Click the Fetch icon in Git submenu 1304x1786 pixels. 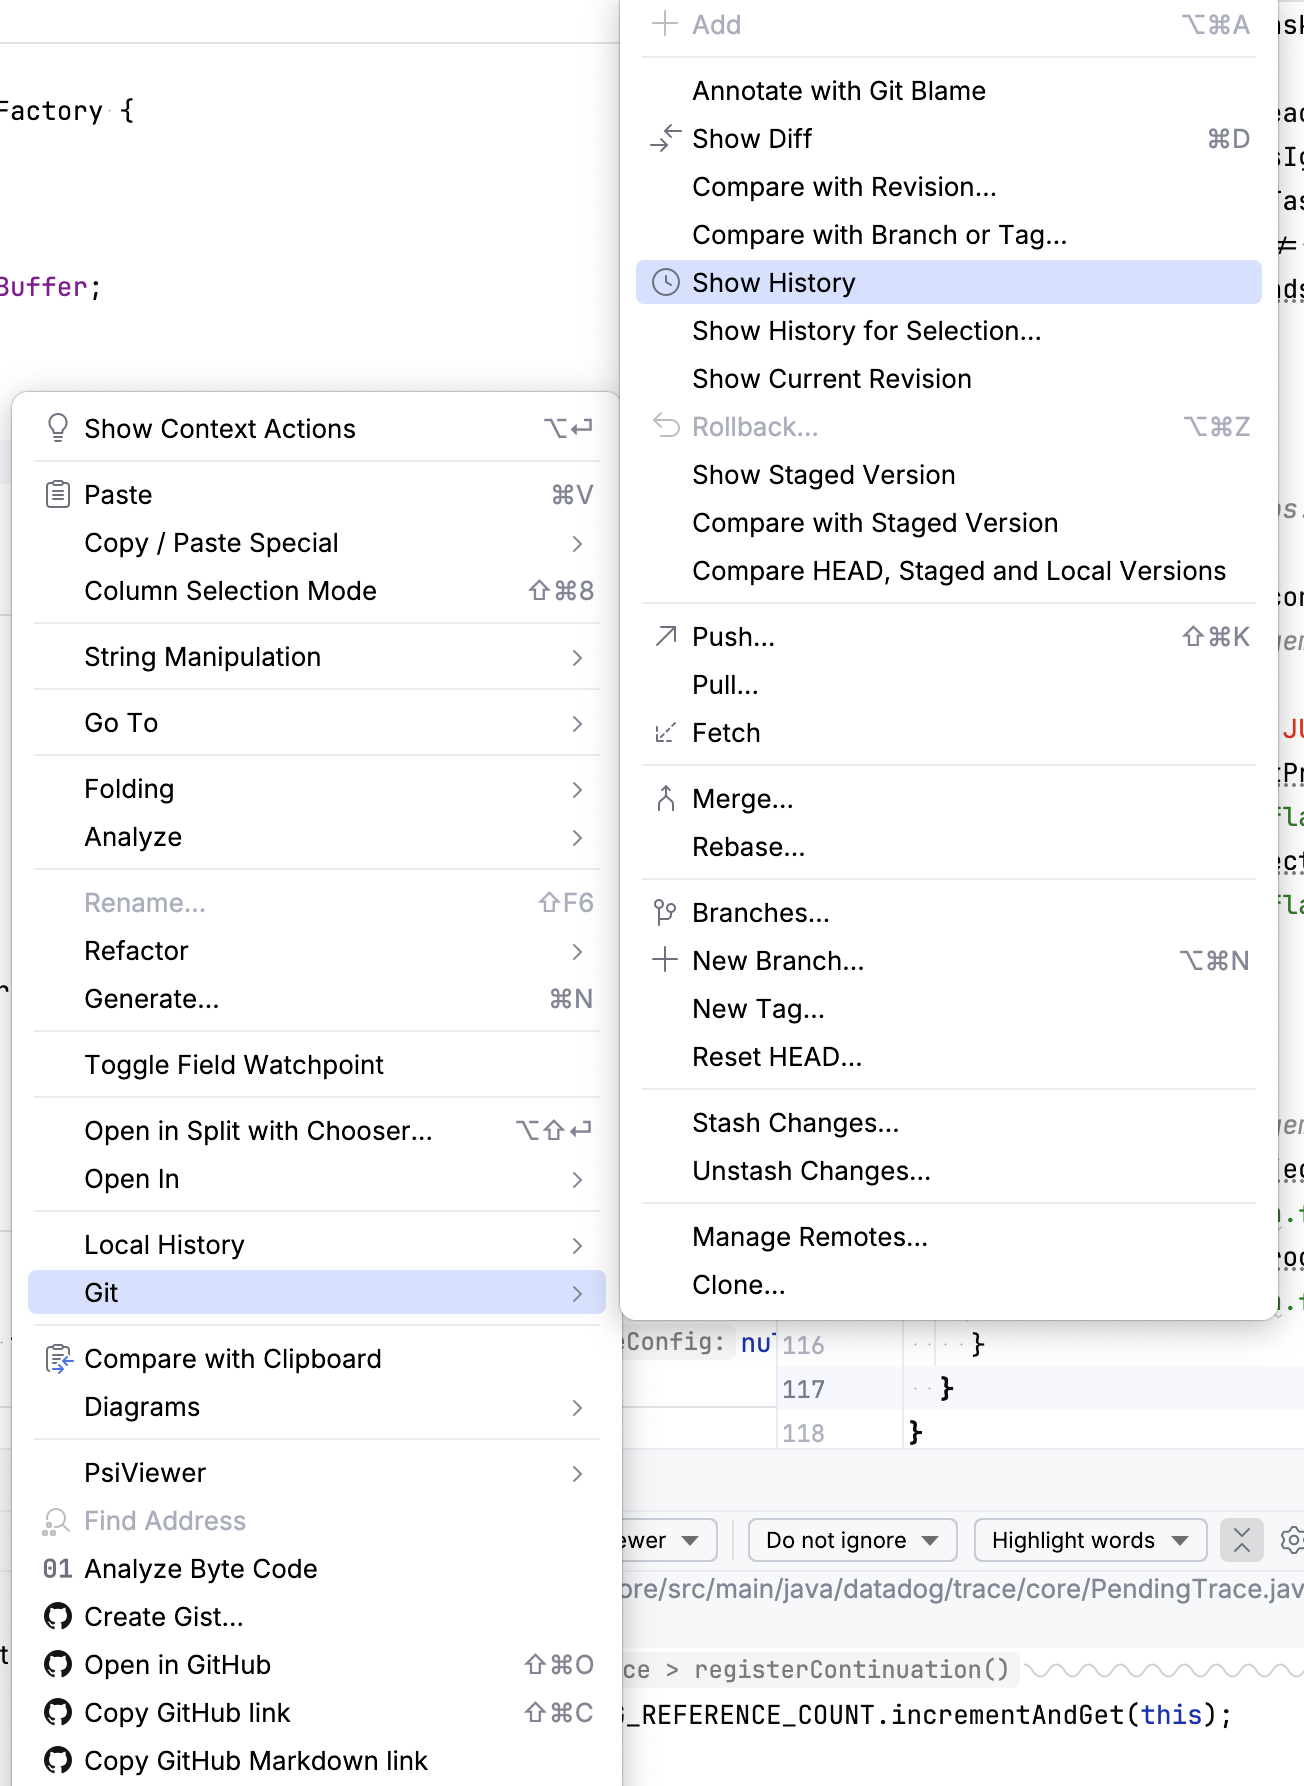click(x=666, y=733)
